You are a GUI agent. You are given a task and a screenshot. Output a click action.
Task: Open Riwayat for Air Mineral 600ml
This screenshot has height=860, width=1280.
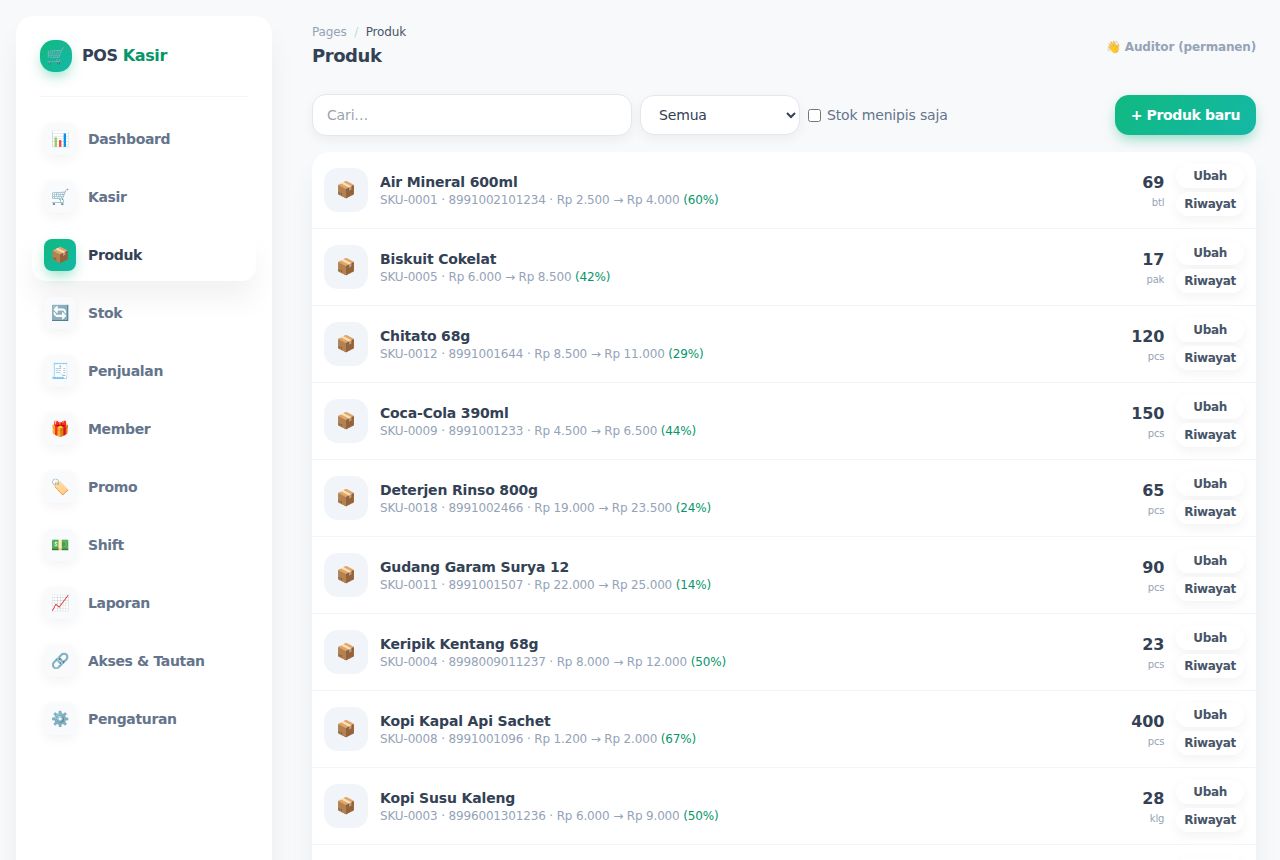(1210, 204)
